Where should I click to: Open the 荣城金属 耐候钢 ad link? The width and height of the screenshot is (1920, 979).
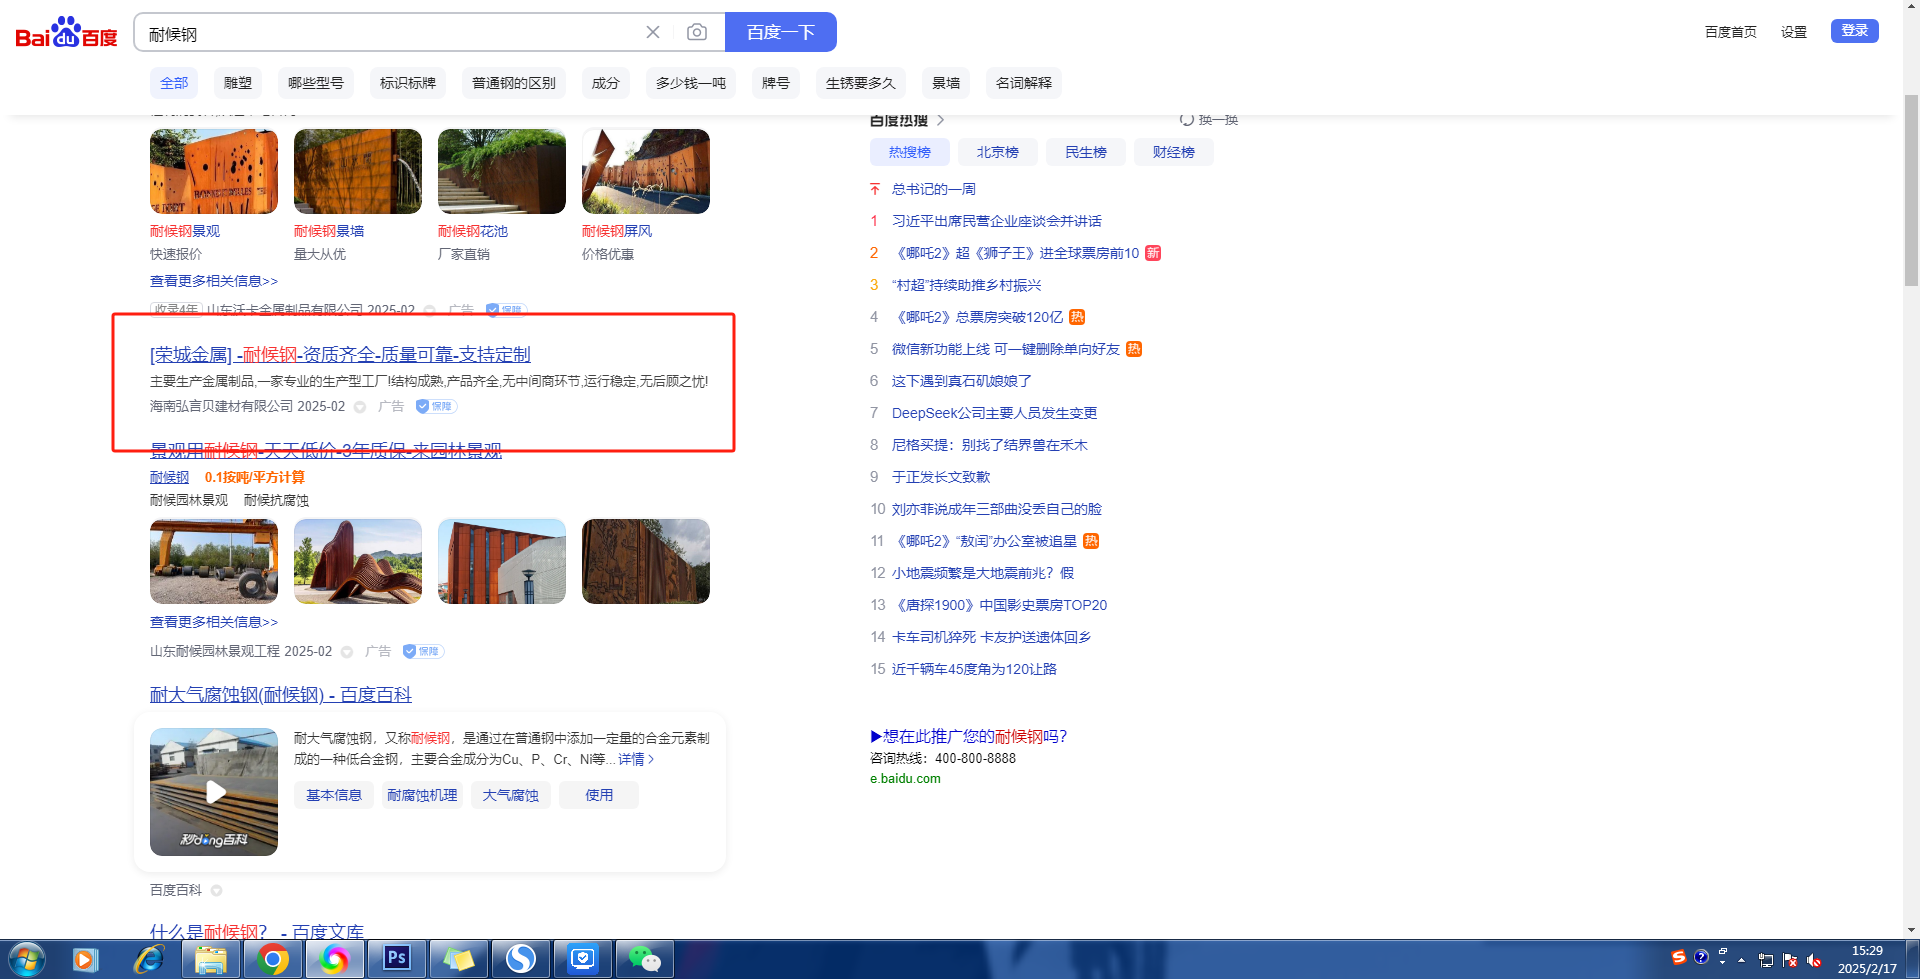(x=340, y=355)
